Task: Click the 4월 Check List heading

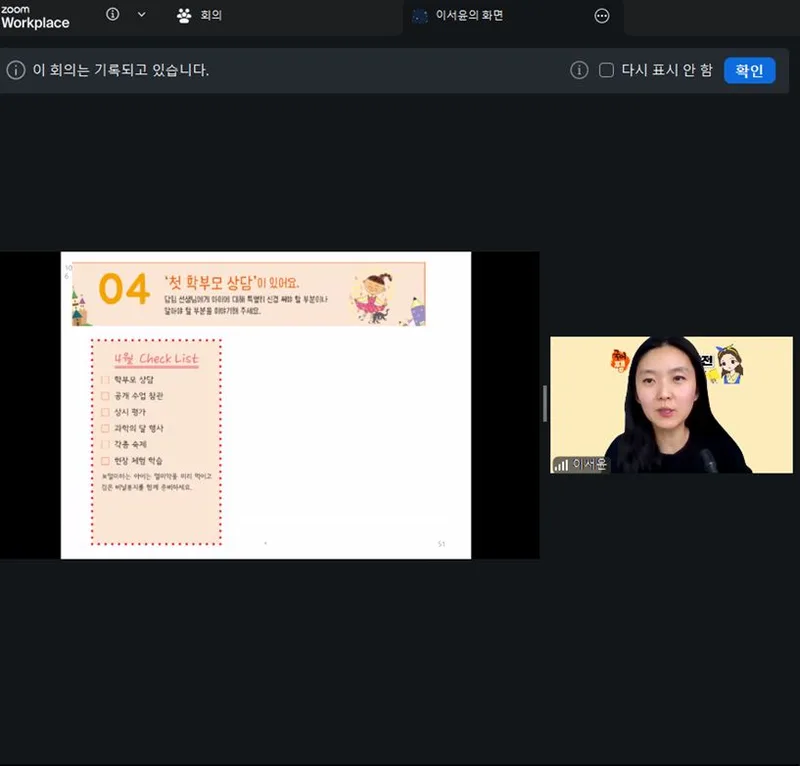Action: pyautogui.click(x=156, y=358)
